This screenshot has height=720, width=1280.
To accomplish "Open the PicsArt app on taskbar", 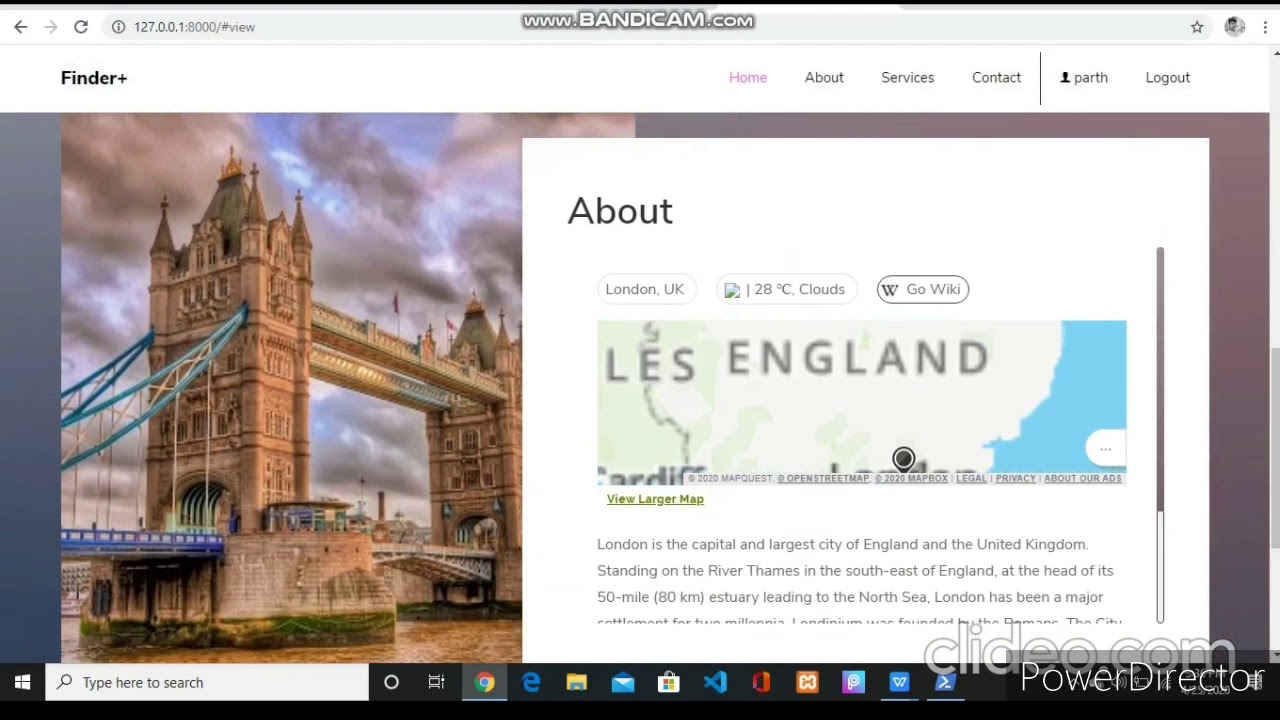I will pos(853,682).
